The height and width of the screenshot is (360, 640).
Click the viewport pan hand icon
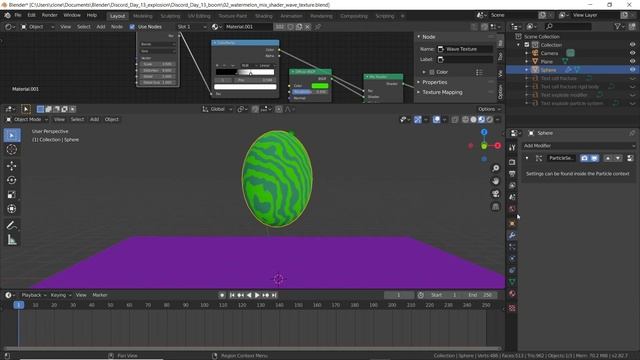[496, 181]
